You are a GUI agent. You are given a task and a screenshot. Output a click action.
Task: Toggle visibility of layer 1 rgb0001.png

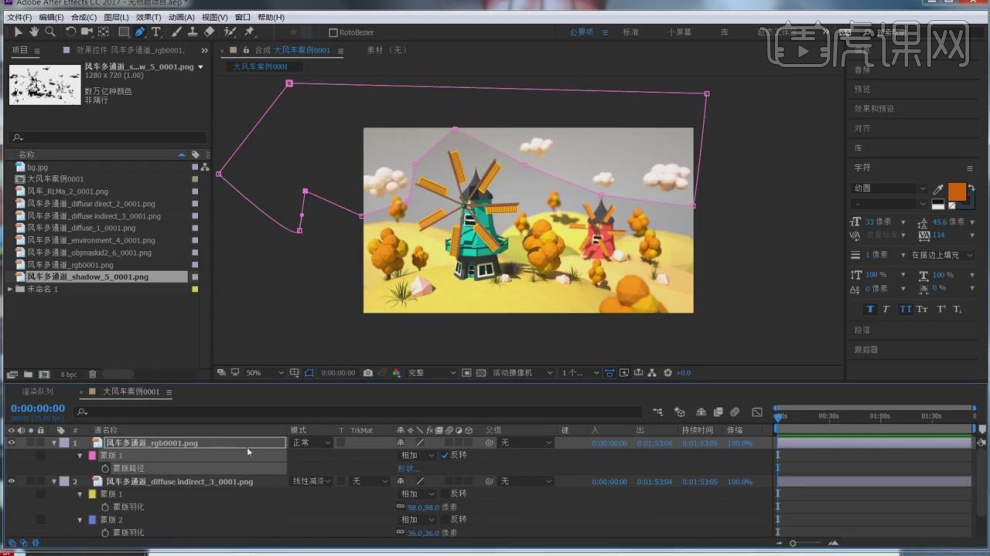click(12, 442)
